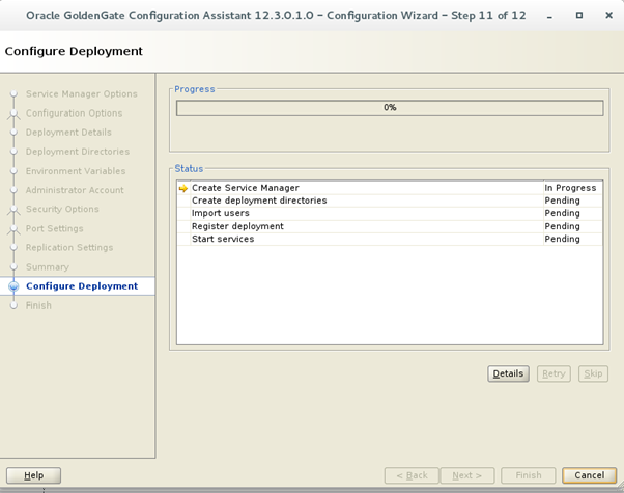The width and height of the screenshot is (624, 493).
Task: Select Deployment Details step
Action: coord(68,132)
